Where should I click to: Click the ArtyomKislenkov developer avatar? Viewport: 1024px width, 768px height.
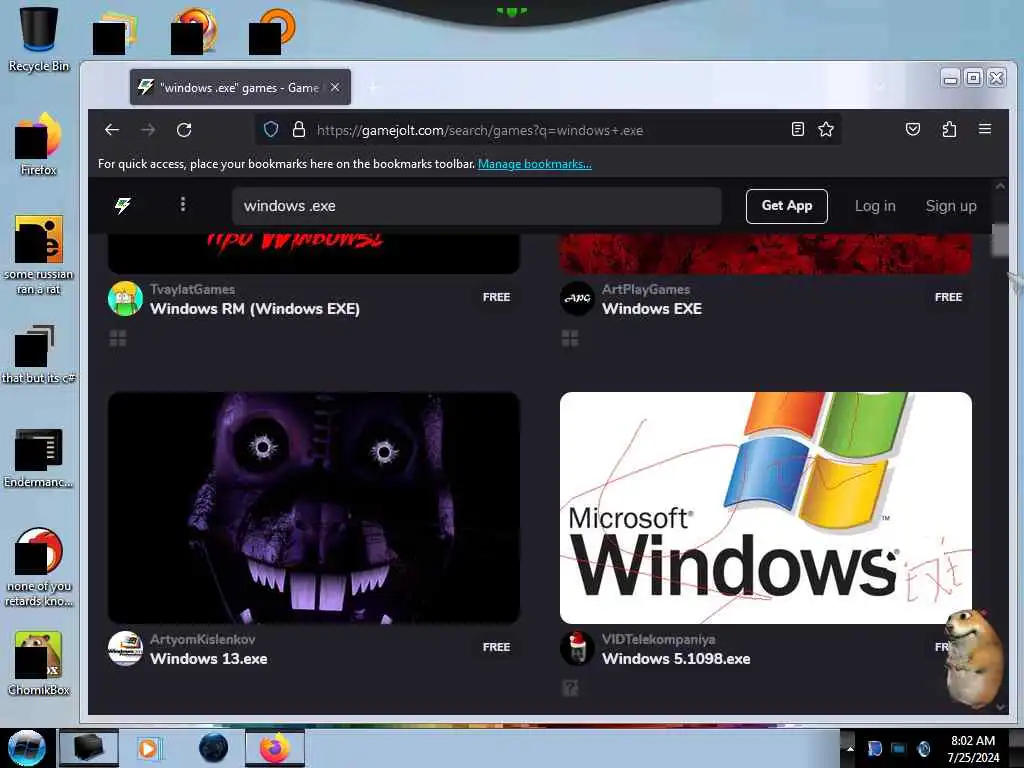click(125, 648)
